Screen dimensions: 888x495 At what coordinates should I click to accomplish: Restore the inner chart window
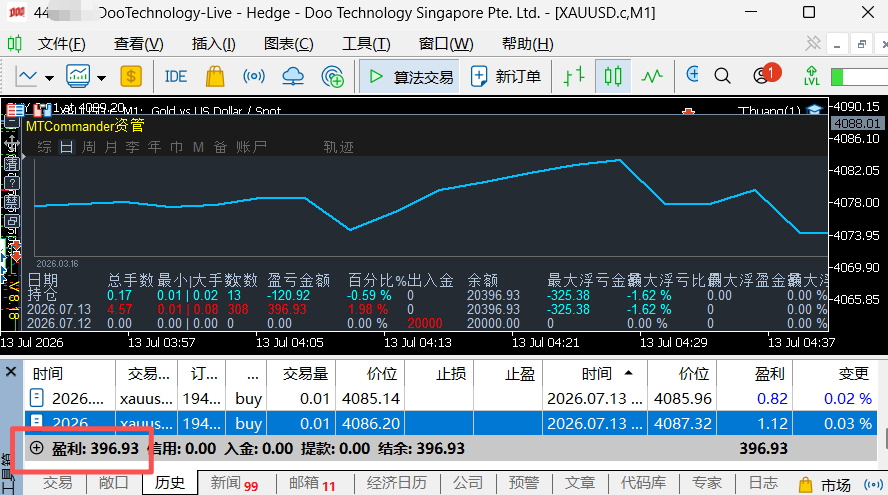(x=862, y=44)
